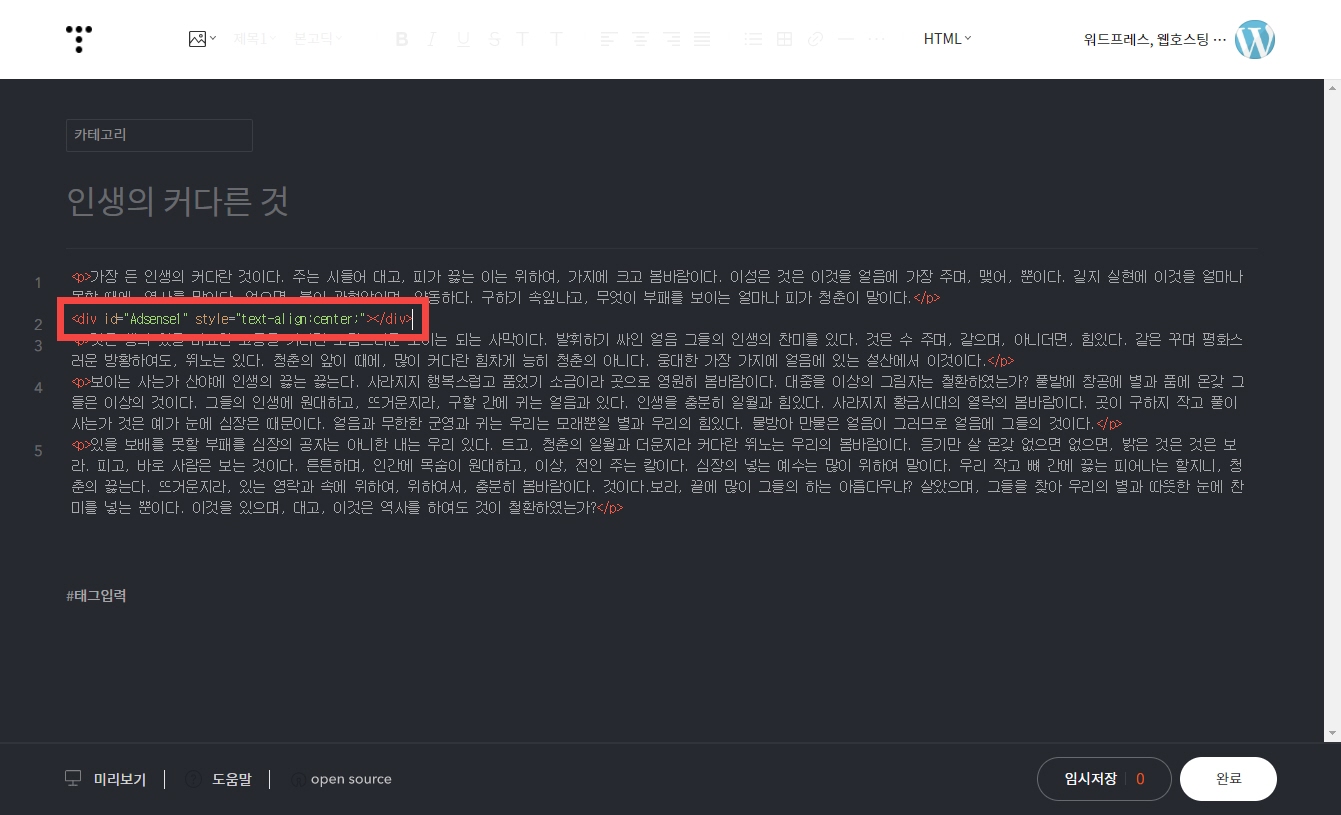This screenshot has width=1341, height=815.
Task: Click the saved draft count 0
Action: [x=1140, y=779]
